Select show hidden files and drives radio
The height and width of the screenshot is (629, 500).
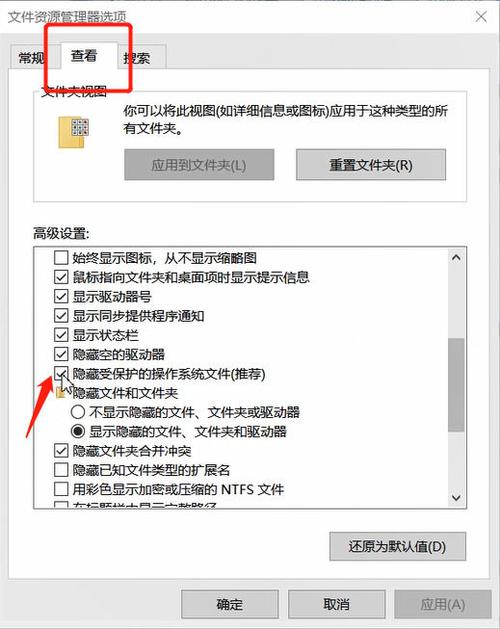[77, 431]
